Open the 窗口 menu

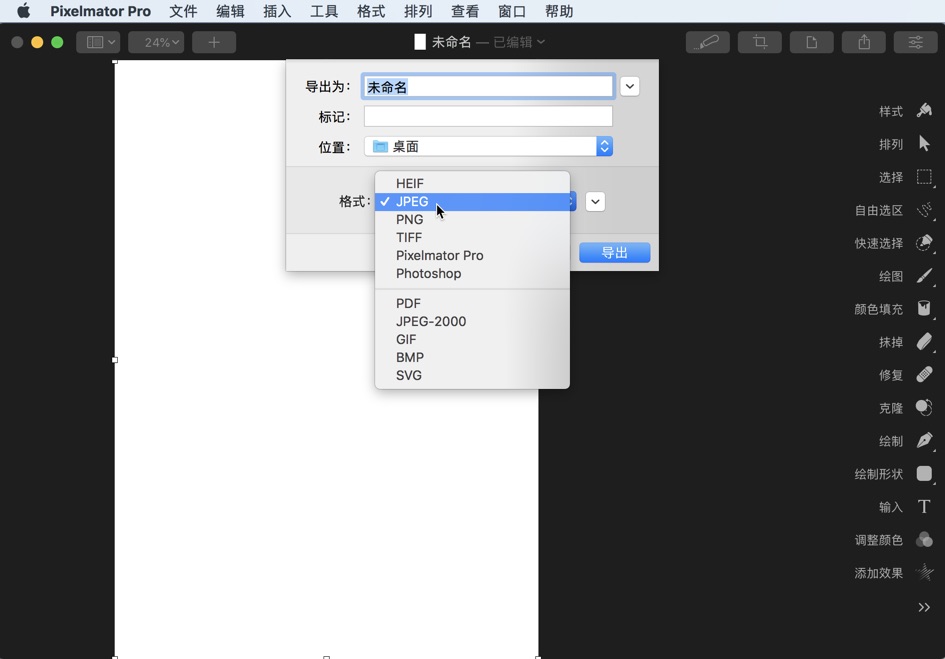pyautogui.click(x=512, y=11)
